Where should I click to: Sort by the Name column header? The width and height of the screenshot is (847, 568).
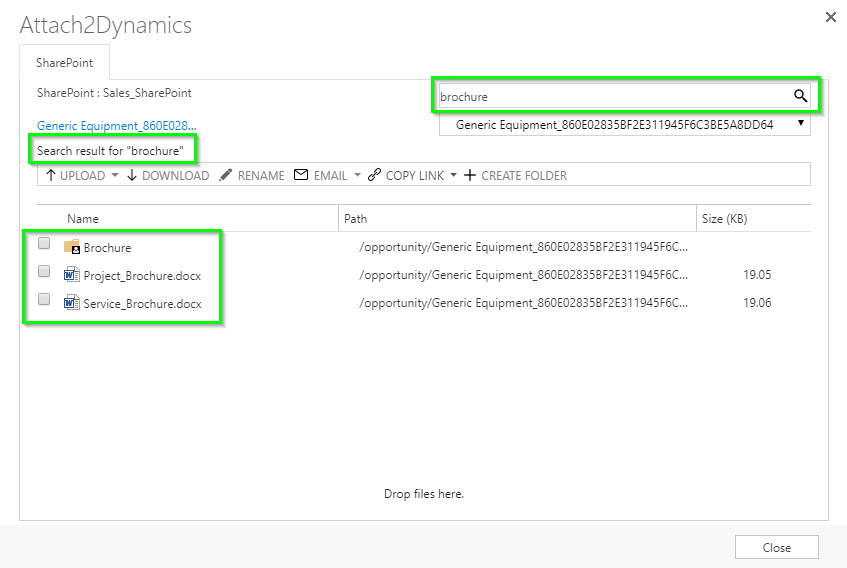point(83,219)
